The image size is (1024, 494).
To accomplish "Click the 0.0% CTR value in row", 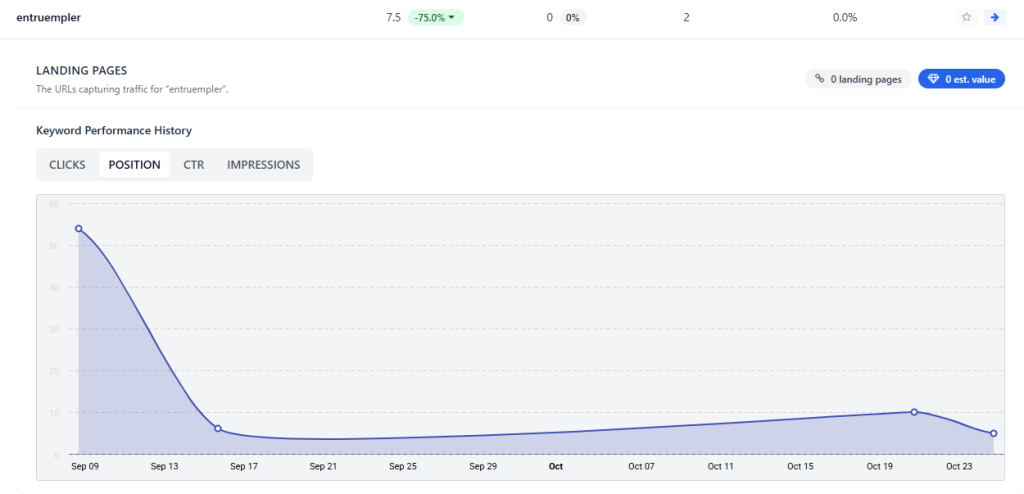I will point(844,17).
